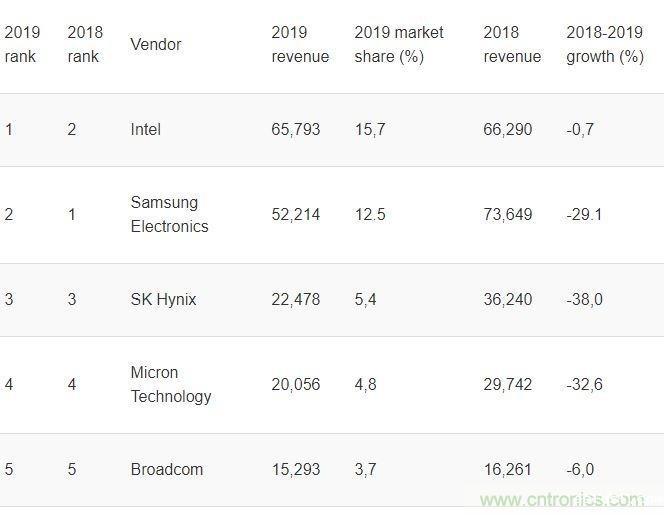Viewport: 664px width, 515px height.
Task: Click Samsung's 2018 revenue value 73,649
Action: tap(508, 215)
